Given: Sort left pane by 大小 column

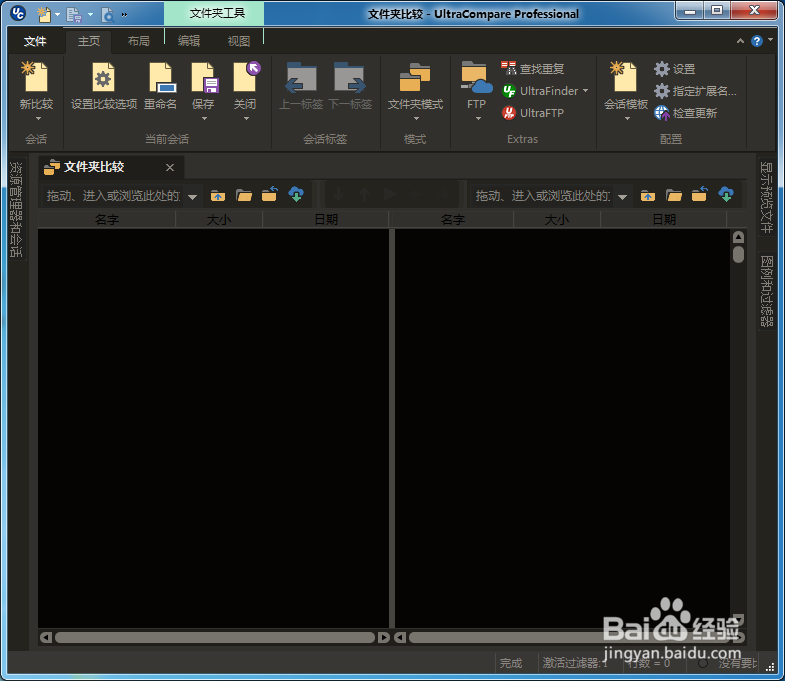Looking at the screenshot, I should point(219,219).
